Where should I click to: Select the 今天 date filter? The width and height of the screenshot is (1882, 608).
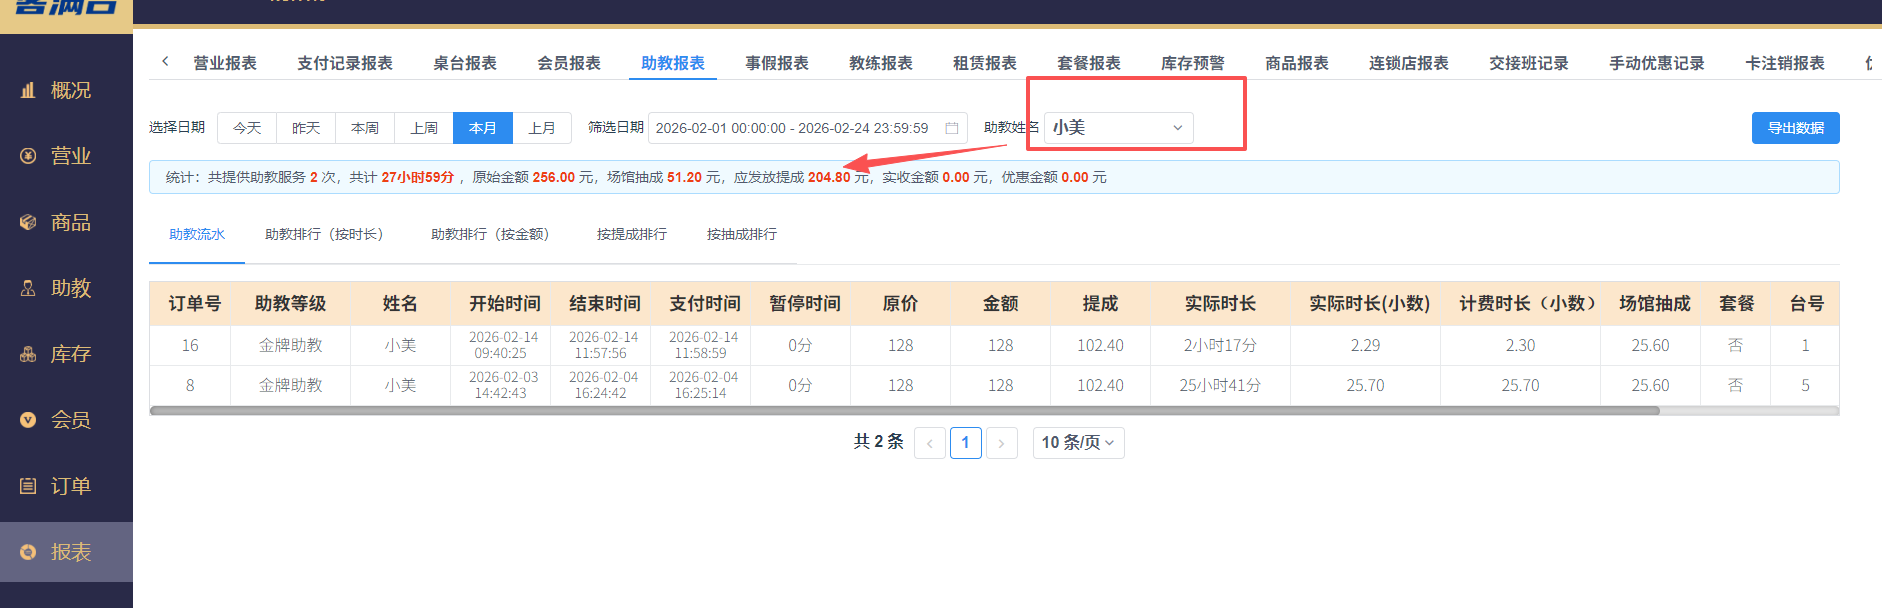point(247,128)
